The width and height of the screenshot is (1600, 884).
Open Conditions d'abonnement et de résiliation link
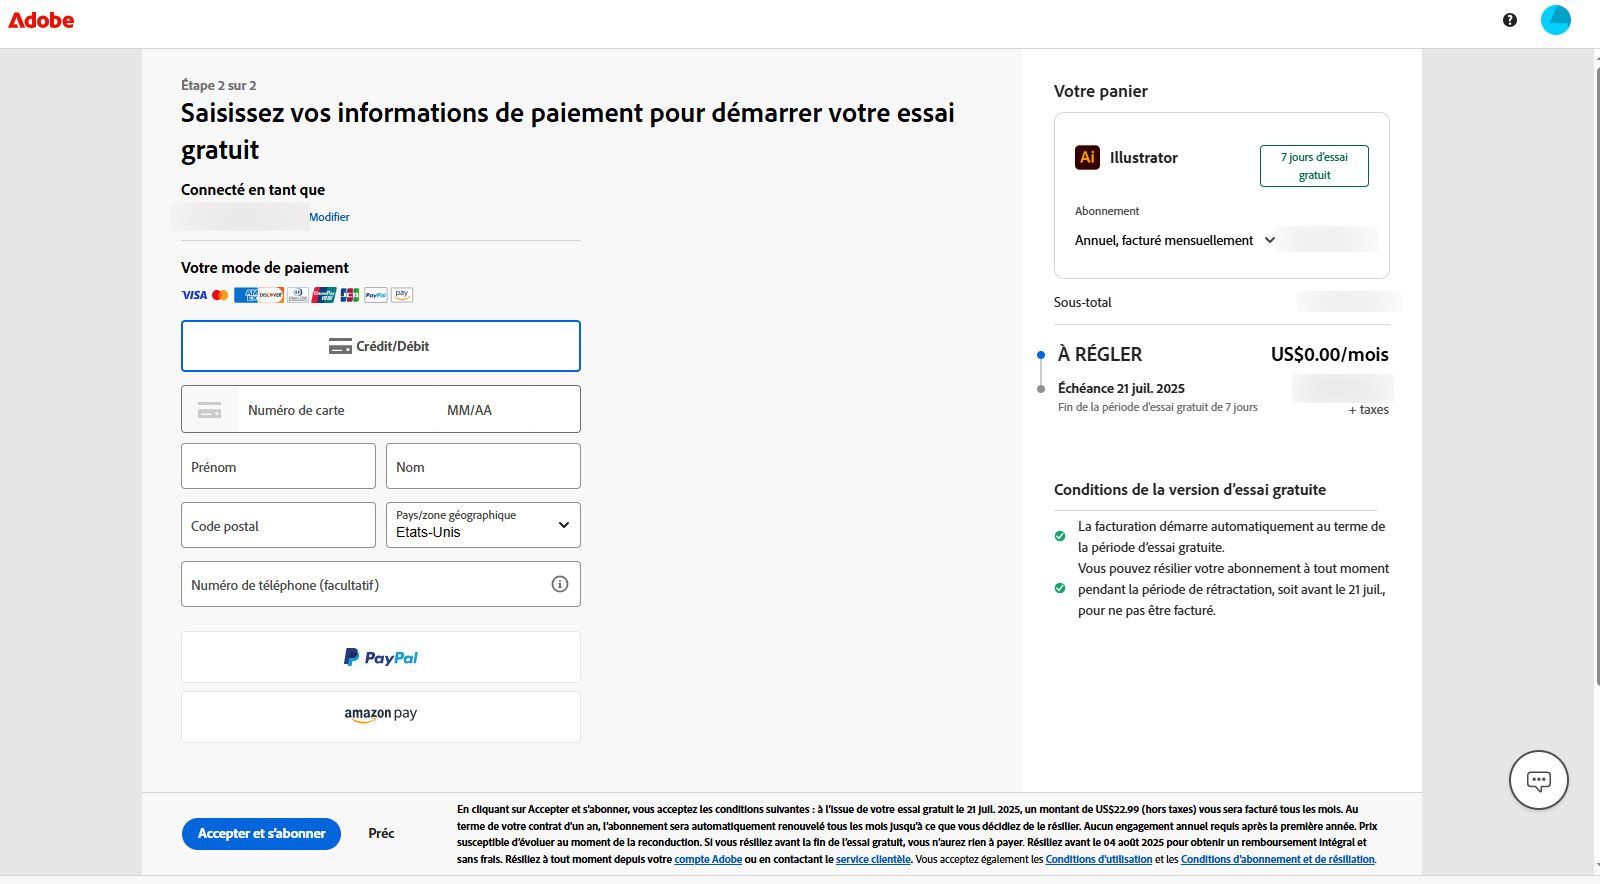point(1278,859)
